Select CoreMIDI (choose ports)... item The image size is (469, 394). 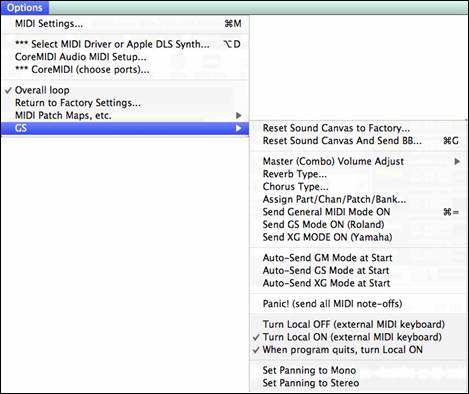click(x=125, y=69)
